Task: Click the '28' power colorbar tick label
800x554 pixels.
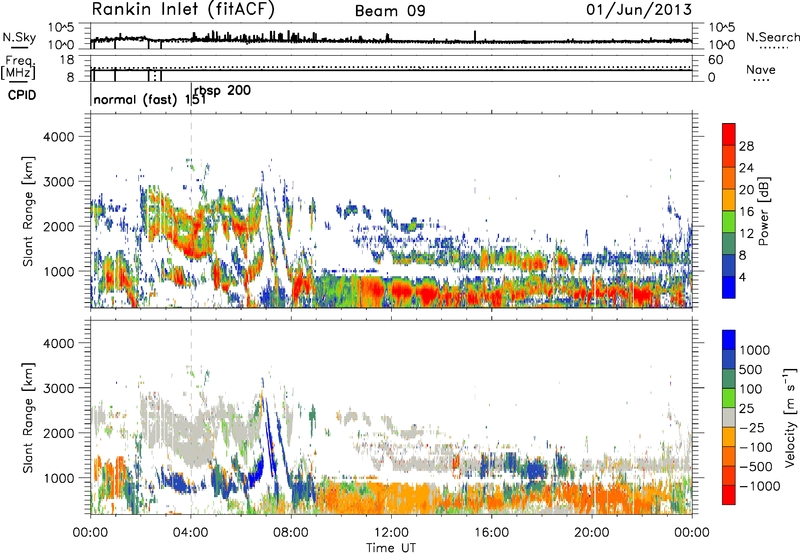Action: [746, 146]
